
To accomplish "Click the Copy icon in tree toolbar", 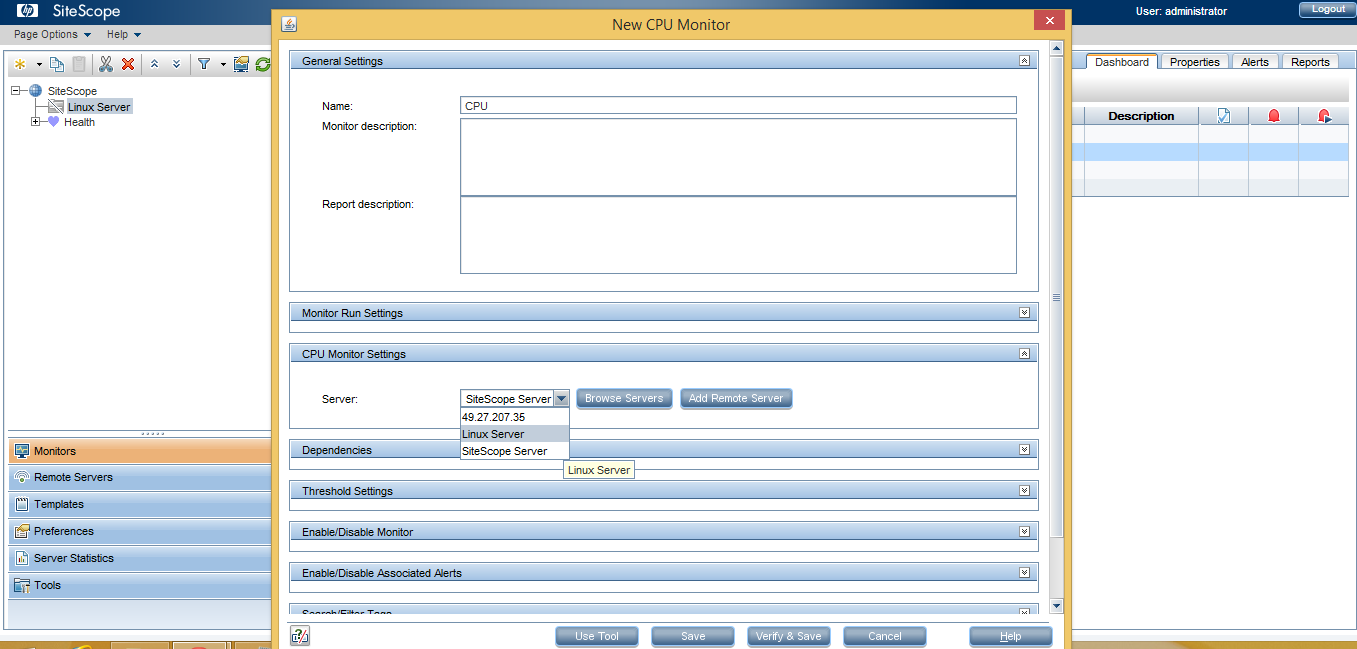I will [x=57, y=64].
